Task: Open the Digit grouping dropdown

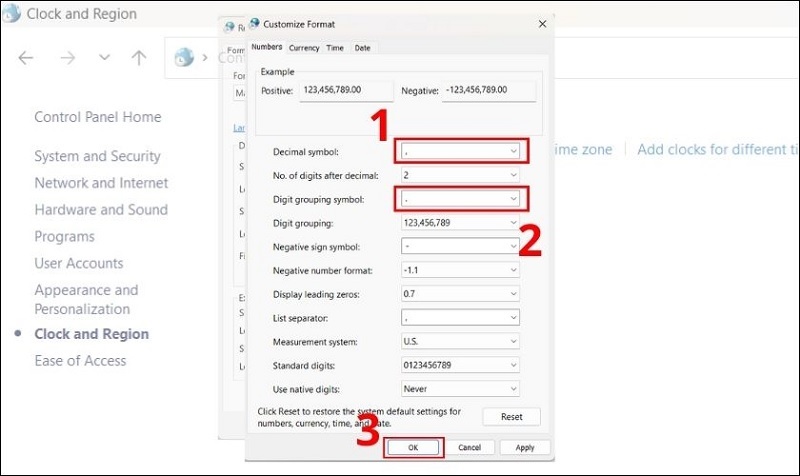Action: click(460, 222)
